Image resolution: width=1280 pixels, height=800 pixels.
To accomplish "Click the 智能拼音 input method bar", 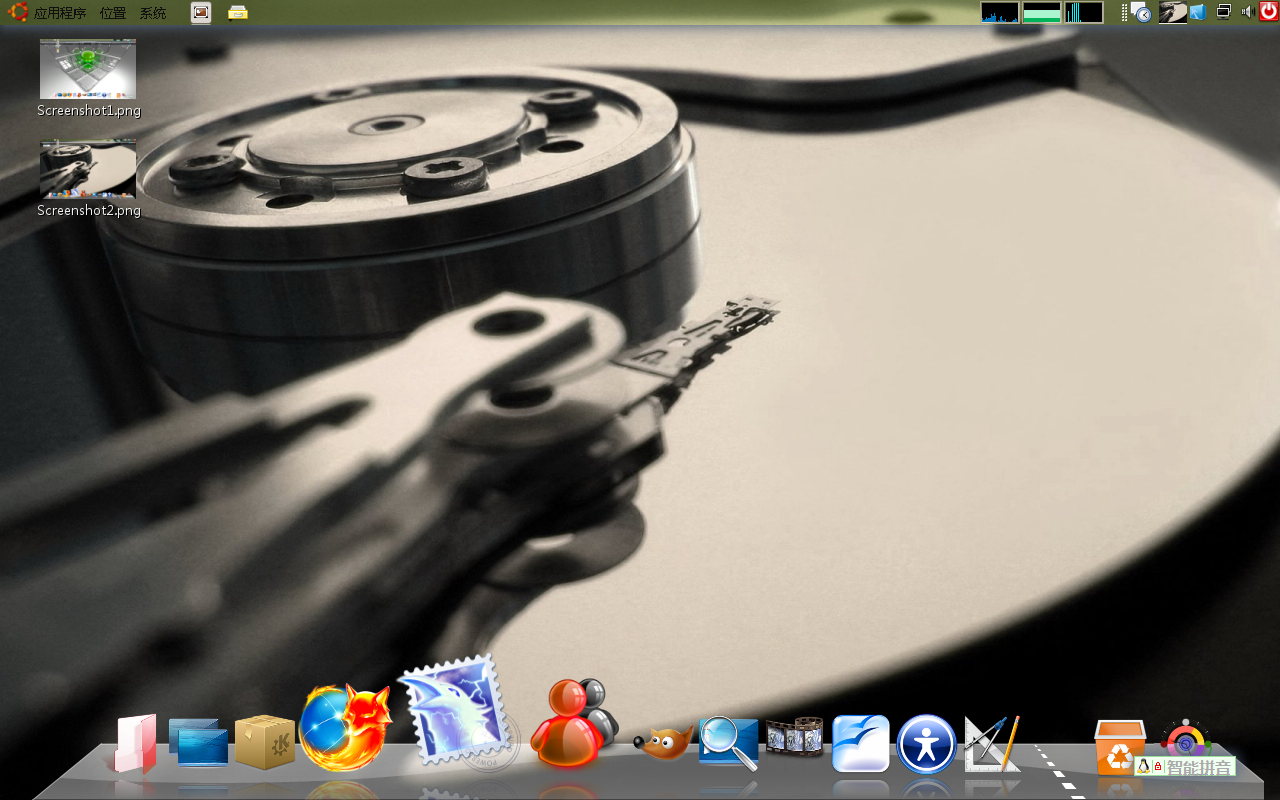I will [1185, 767].
